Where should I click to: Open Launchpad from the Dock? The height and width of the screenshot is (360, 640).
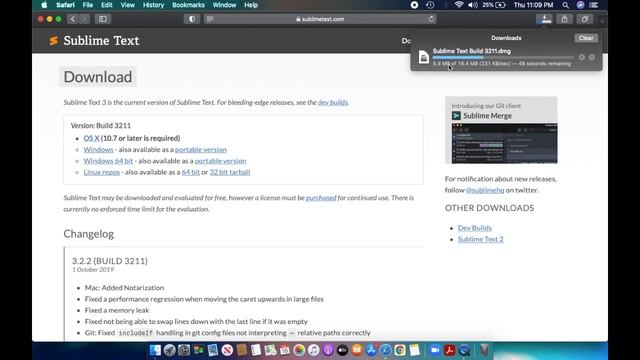pos(169,350)
